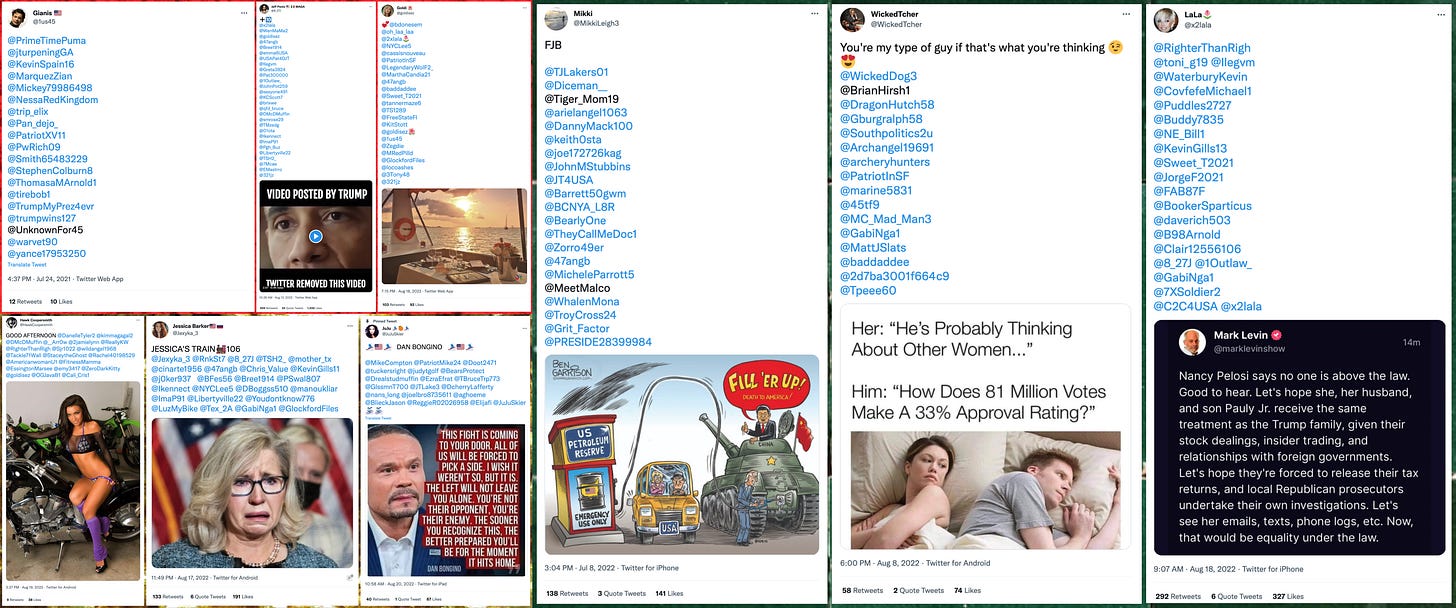Click the Translate Tweet link
The height and width of the screenshot is (608, 1456).
(28, 266)
